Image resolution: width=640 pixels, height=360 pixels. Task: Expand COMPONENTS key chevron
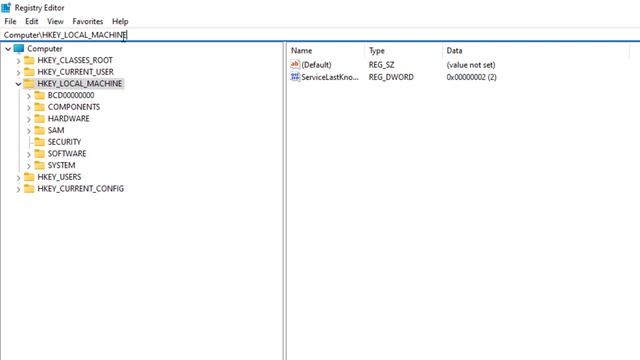29,108
